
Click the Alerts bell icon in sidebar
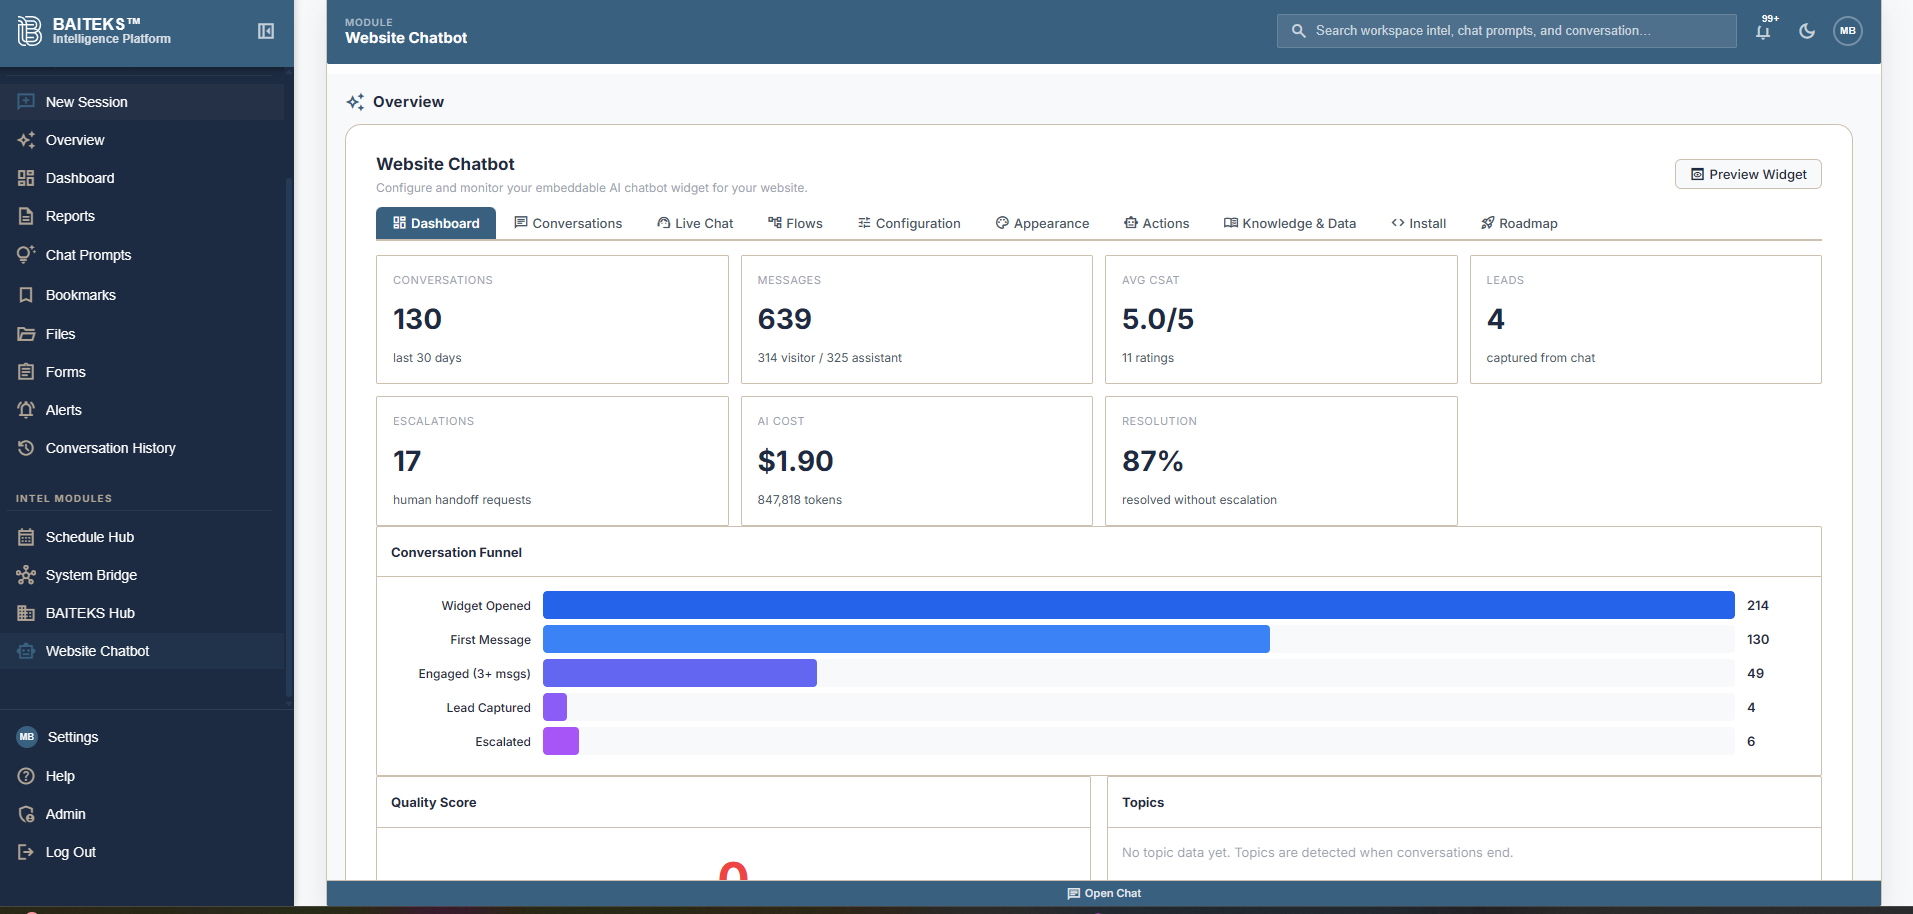click(26, 410)
